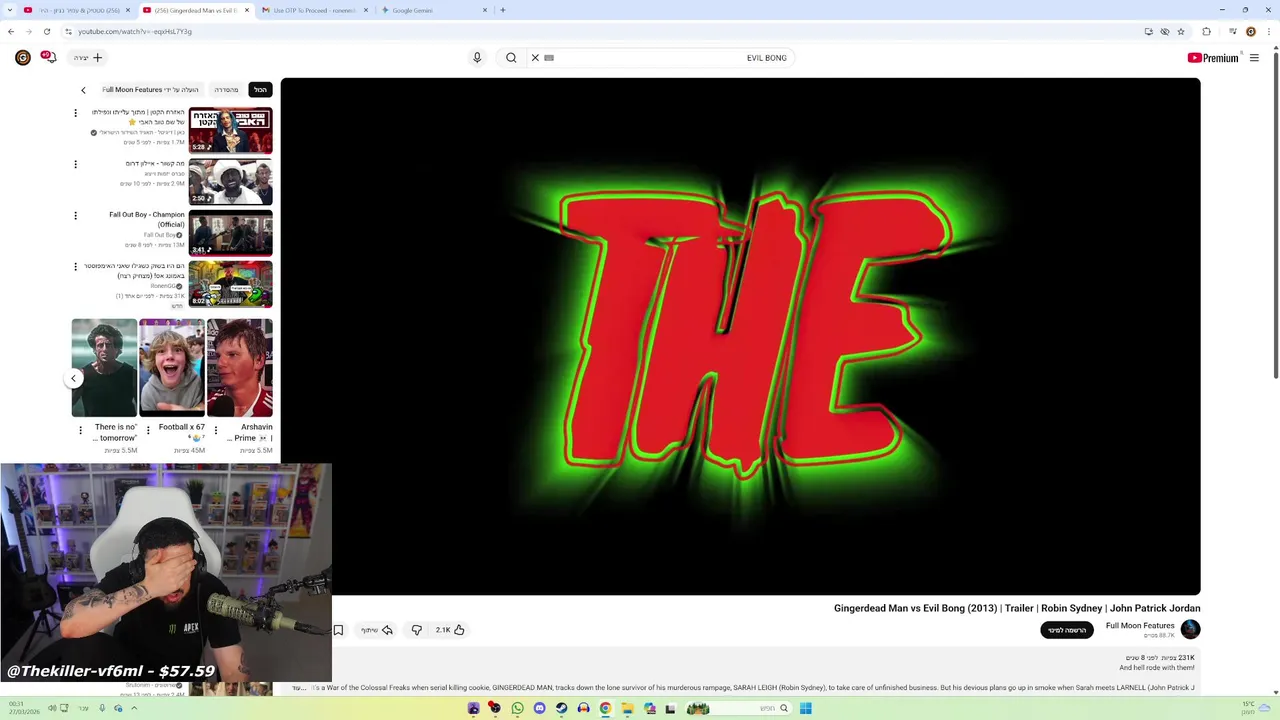The width and height of the screenshot is (1280, 720).
Task: Open the account avatar menu
Action: (x=23, y=58)
